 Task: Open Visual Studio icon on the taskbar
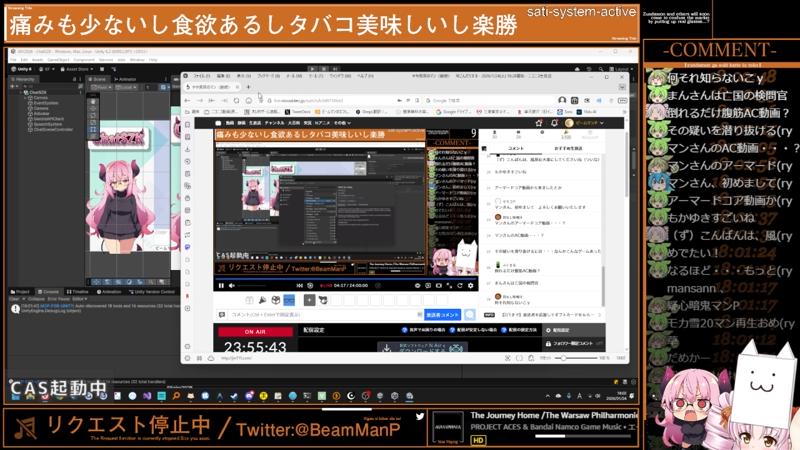[147, 396]
